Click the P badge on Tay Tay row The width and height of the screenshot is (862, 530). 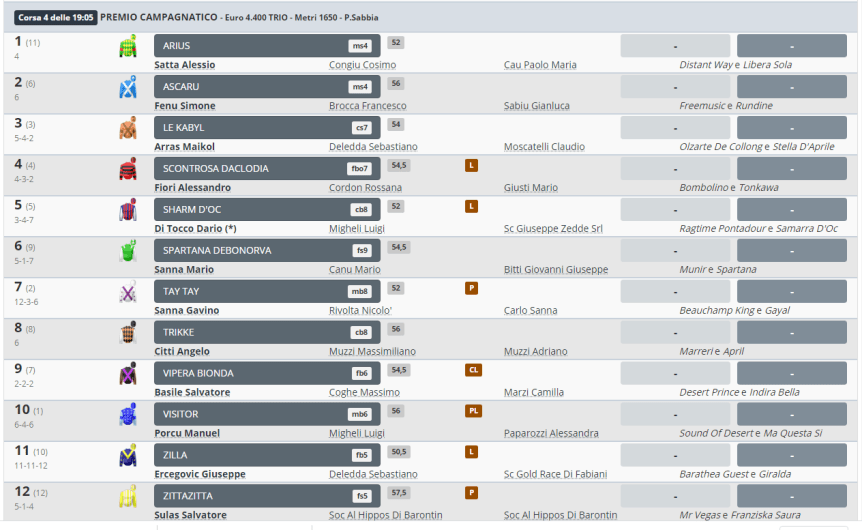[472, 288]
